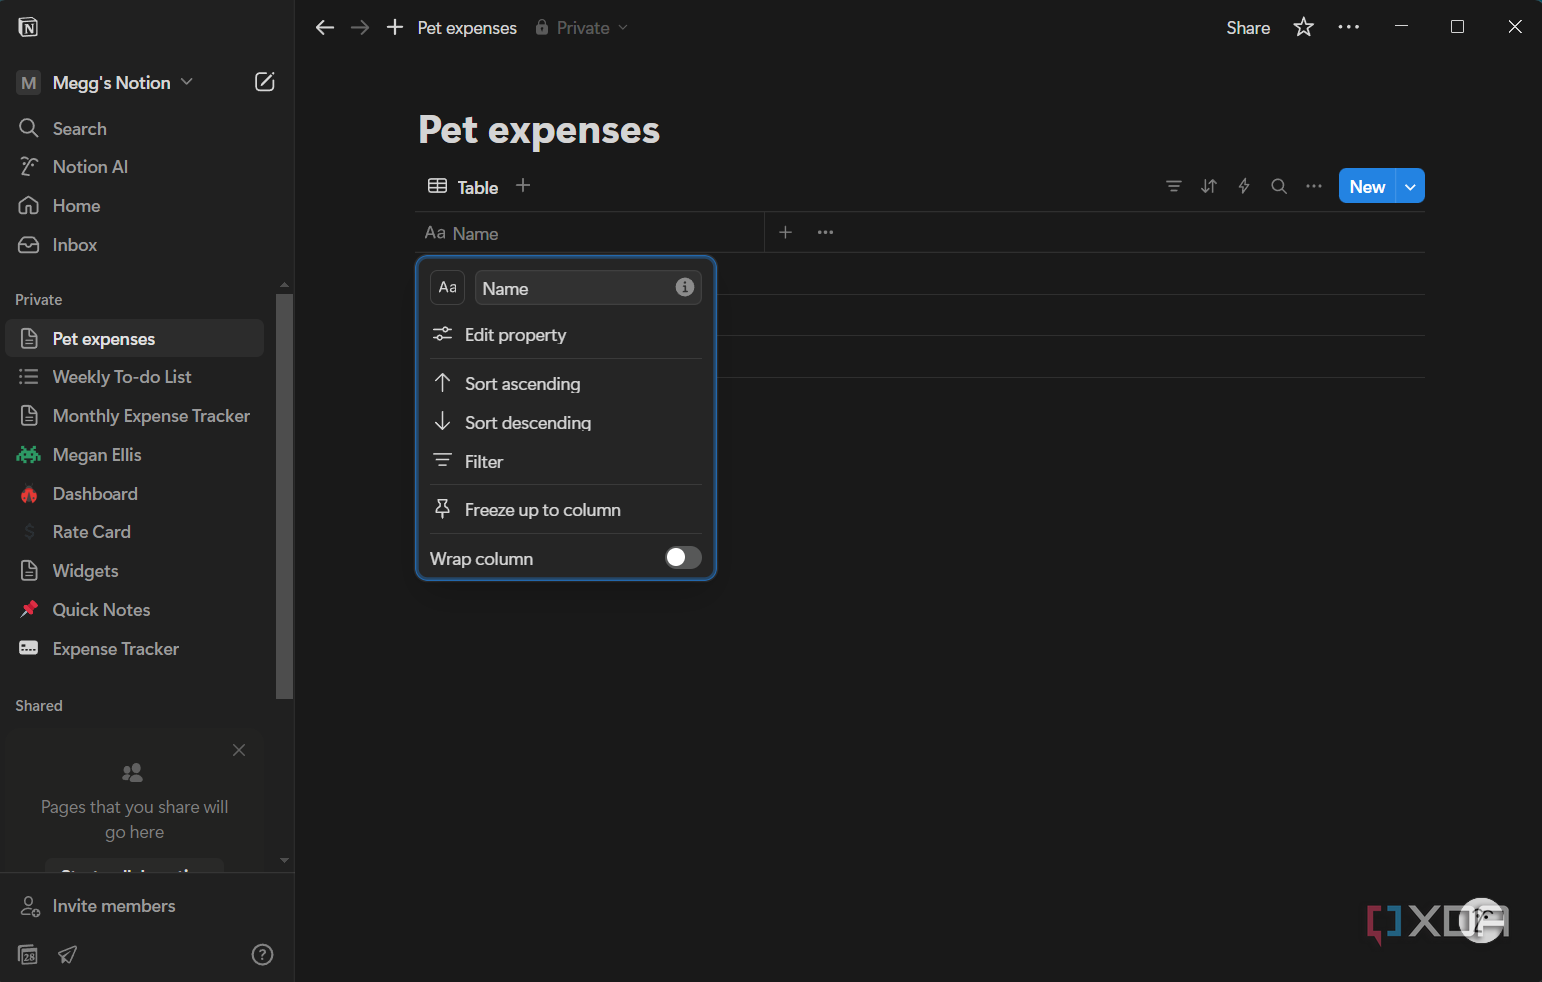Open the New button dropdown arrow
The width and height of the screenshot is (1542, 982).
coord(1410,186)
